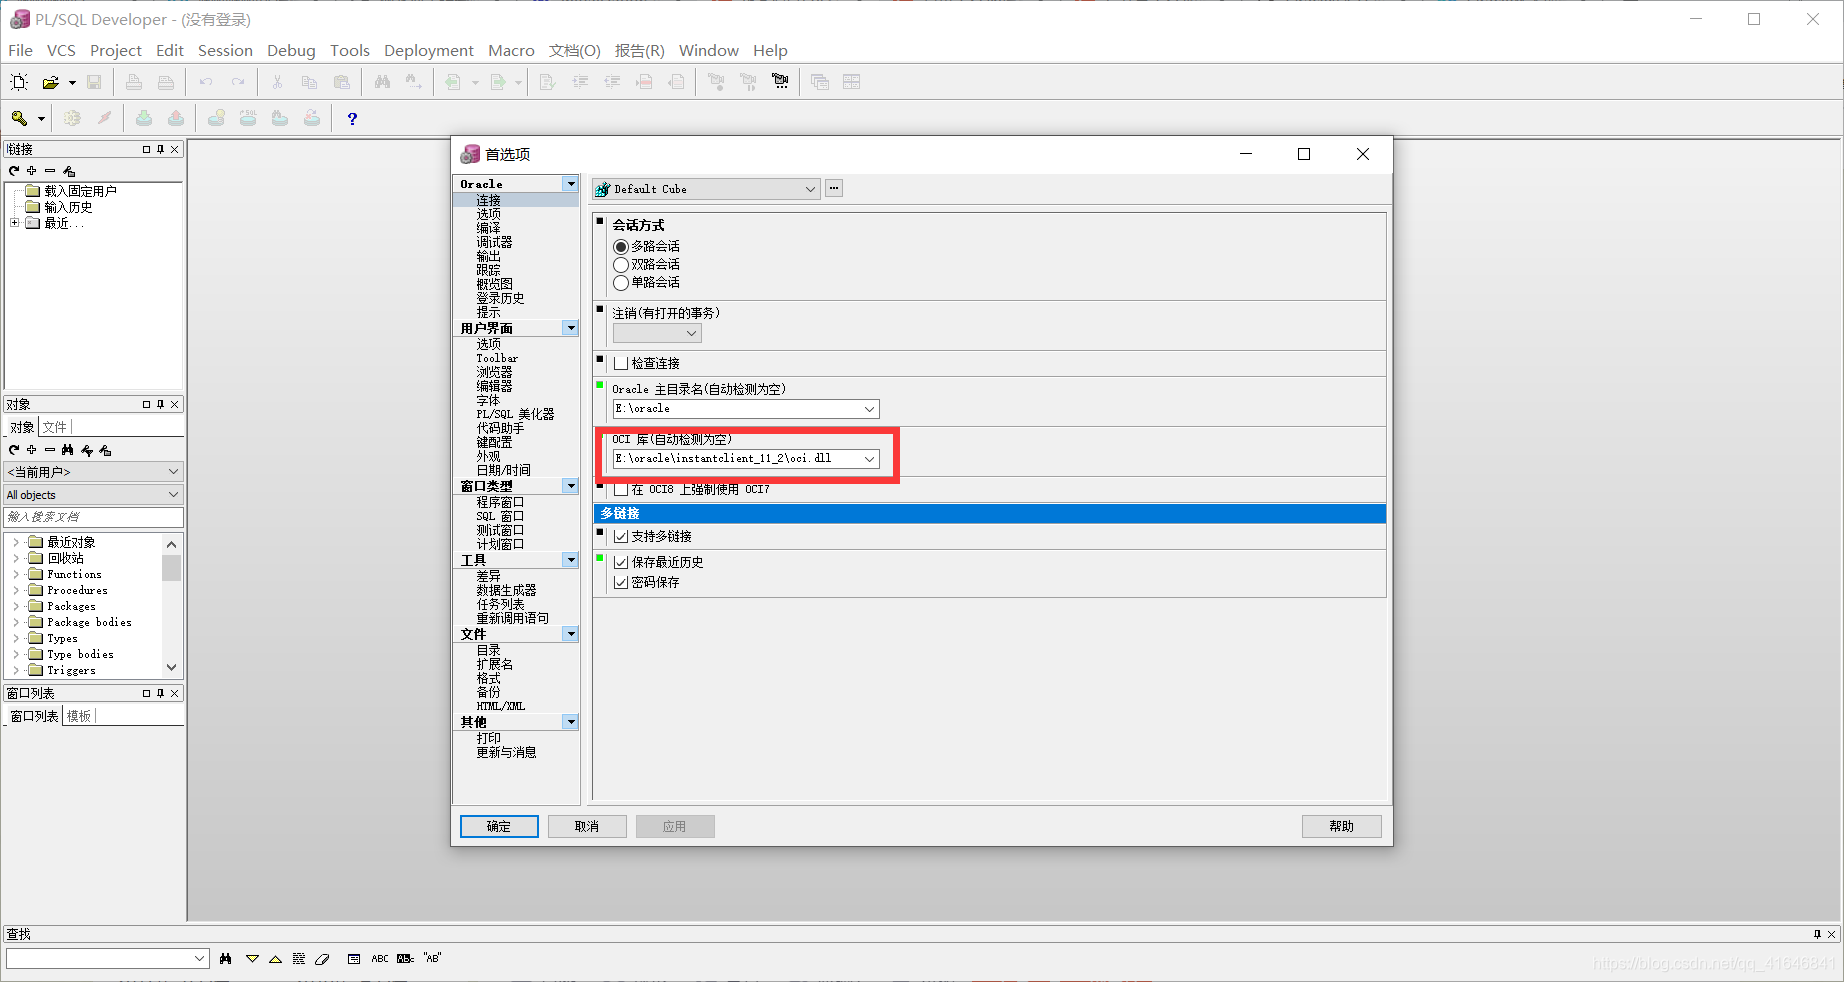
Task: Pin the 链接 panel with pushpin icon
Action: pos(160,149)
